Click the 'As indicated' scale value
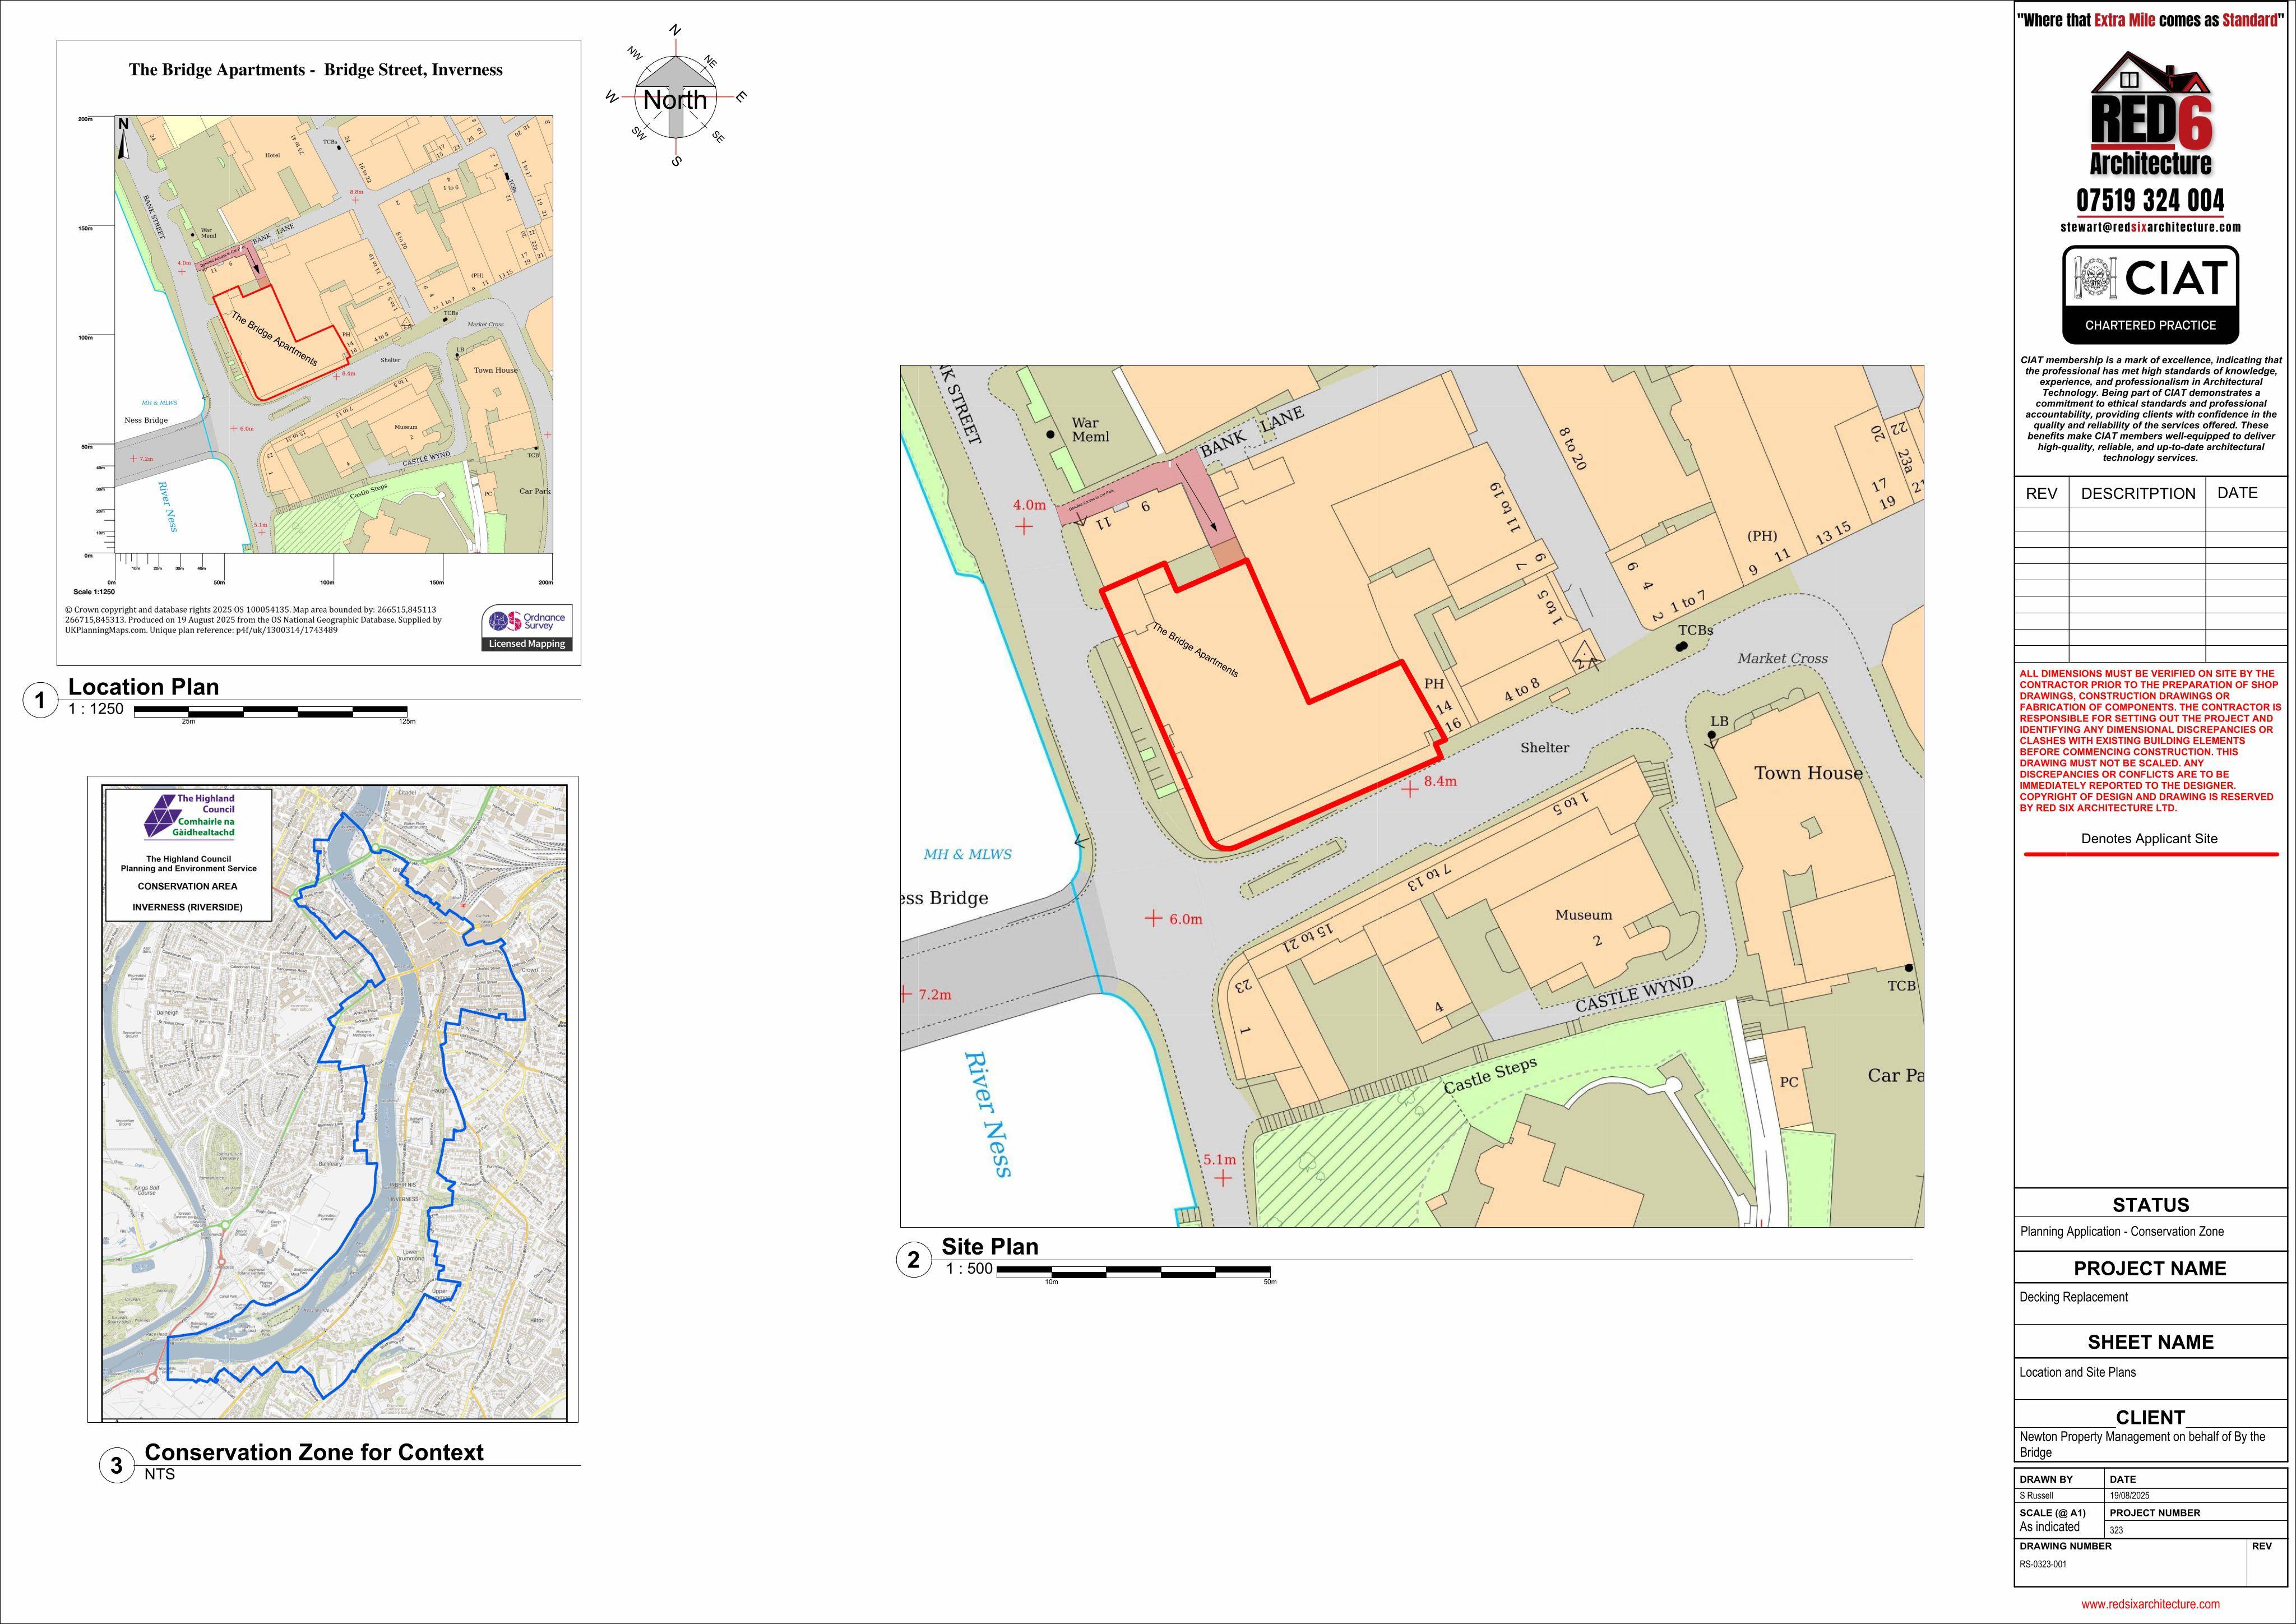2296x1624 pixels. click(2049, 1527)
